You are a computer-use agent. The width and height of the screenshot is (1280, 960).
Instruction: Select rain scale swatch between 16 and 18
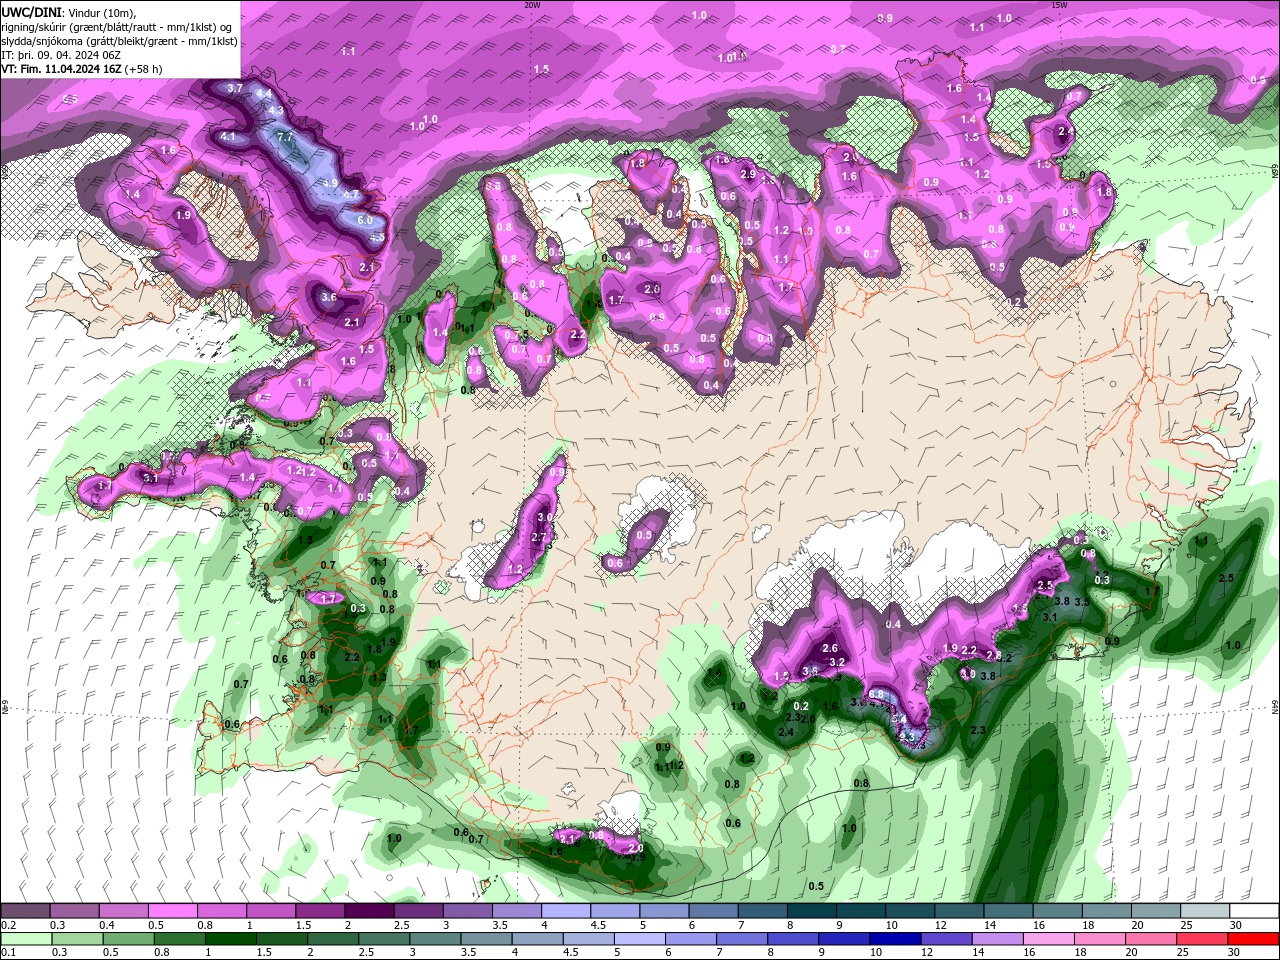1051,938
